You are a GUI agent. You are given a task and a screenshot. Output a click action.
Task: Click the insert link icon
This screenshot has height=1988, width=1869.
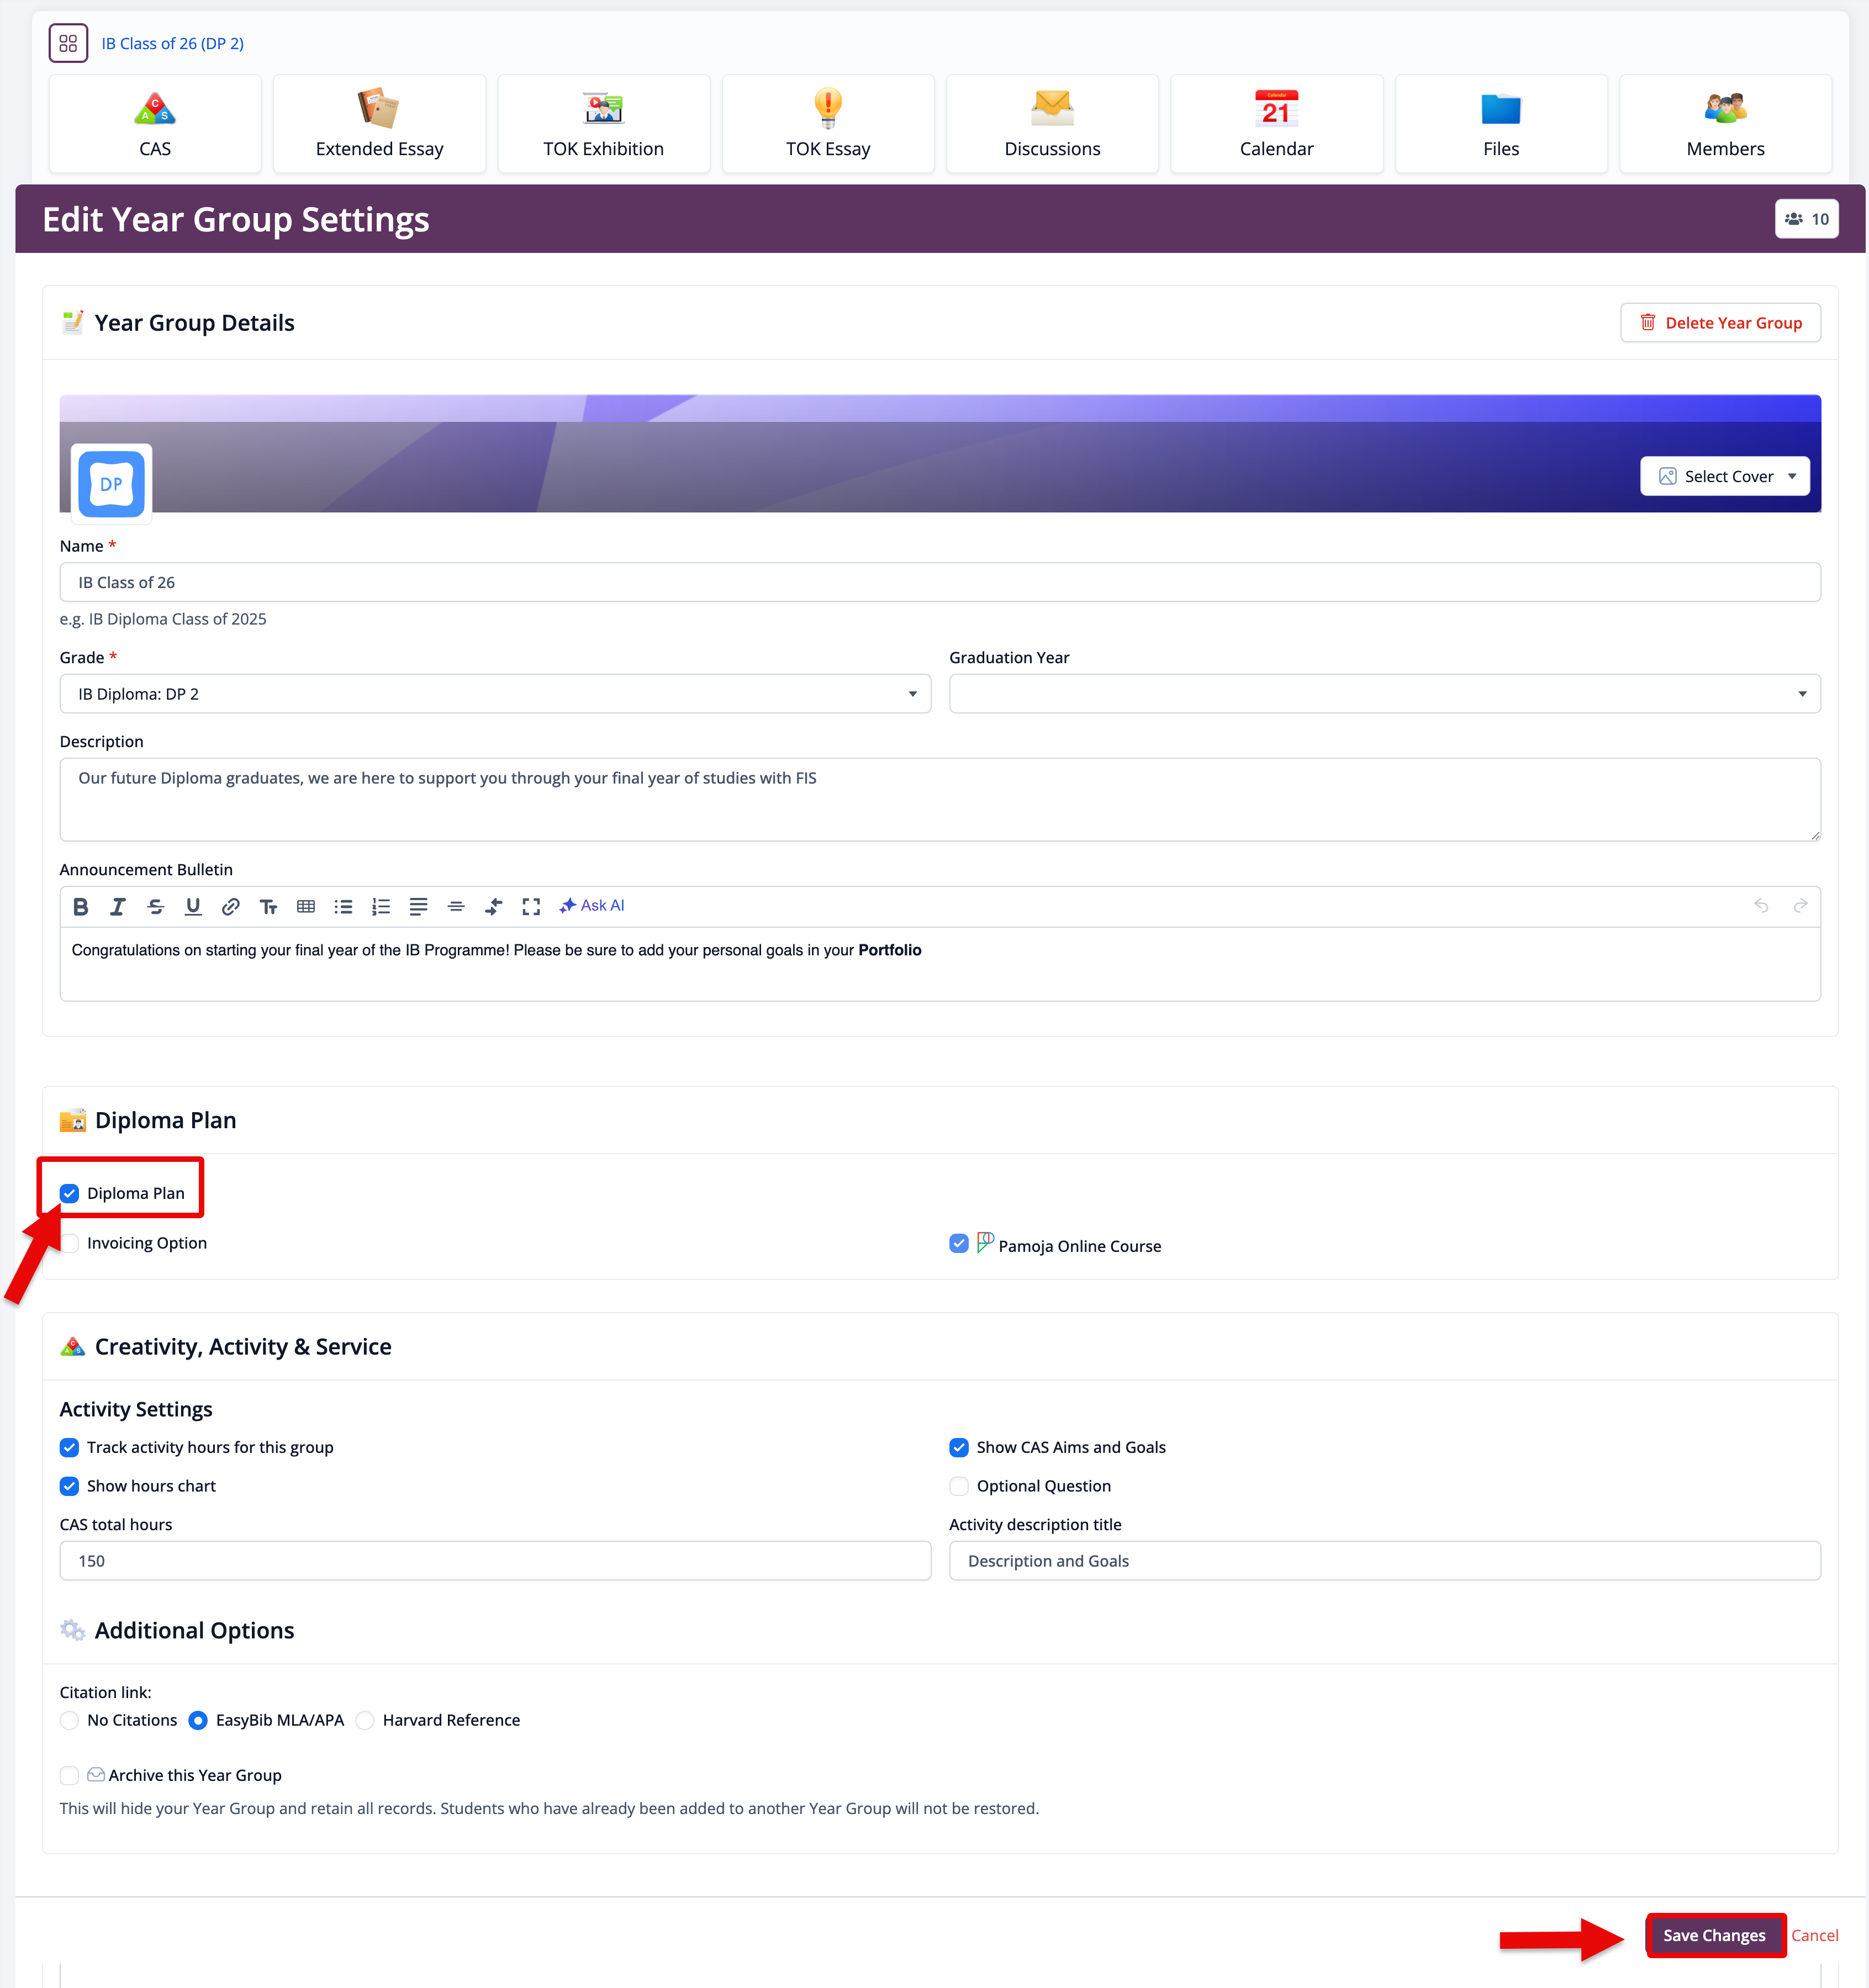(230, 906)
